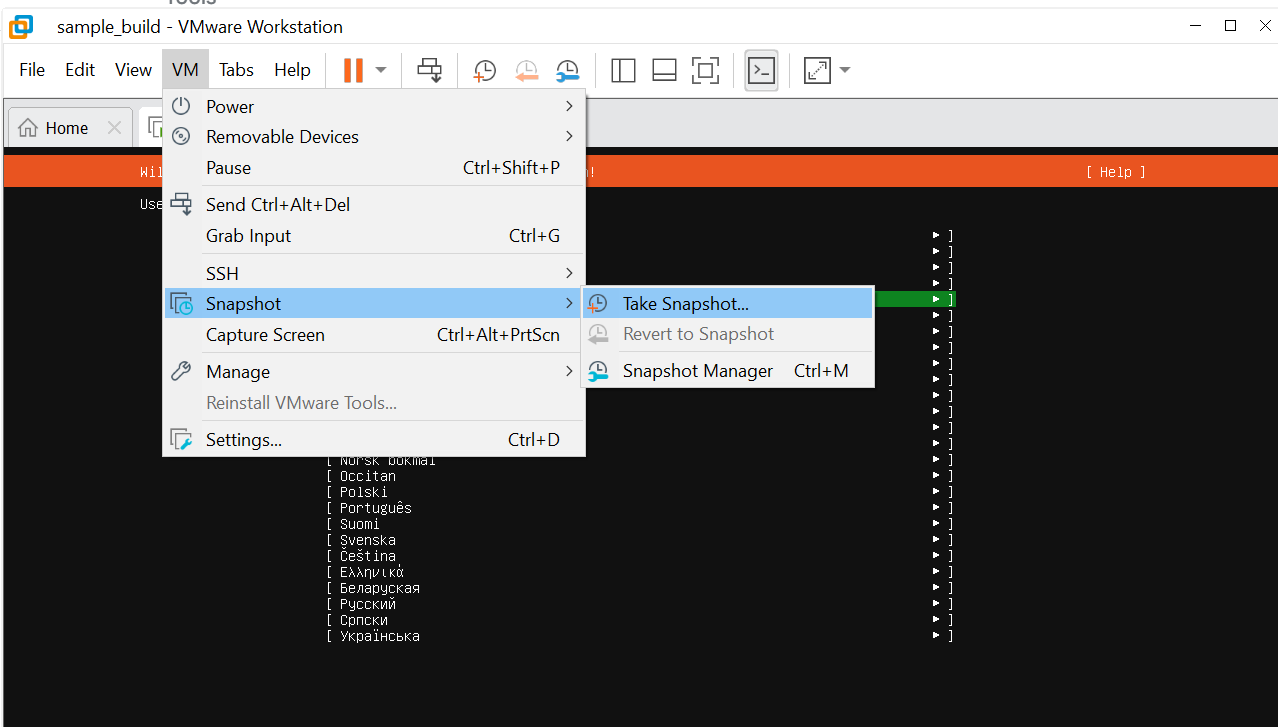Click the Take Snapshot toolbar icon
The width and height of the screenshot is (1278, 727).
[x=484, y=70]
